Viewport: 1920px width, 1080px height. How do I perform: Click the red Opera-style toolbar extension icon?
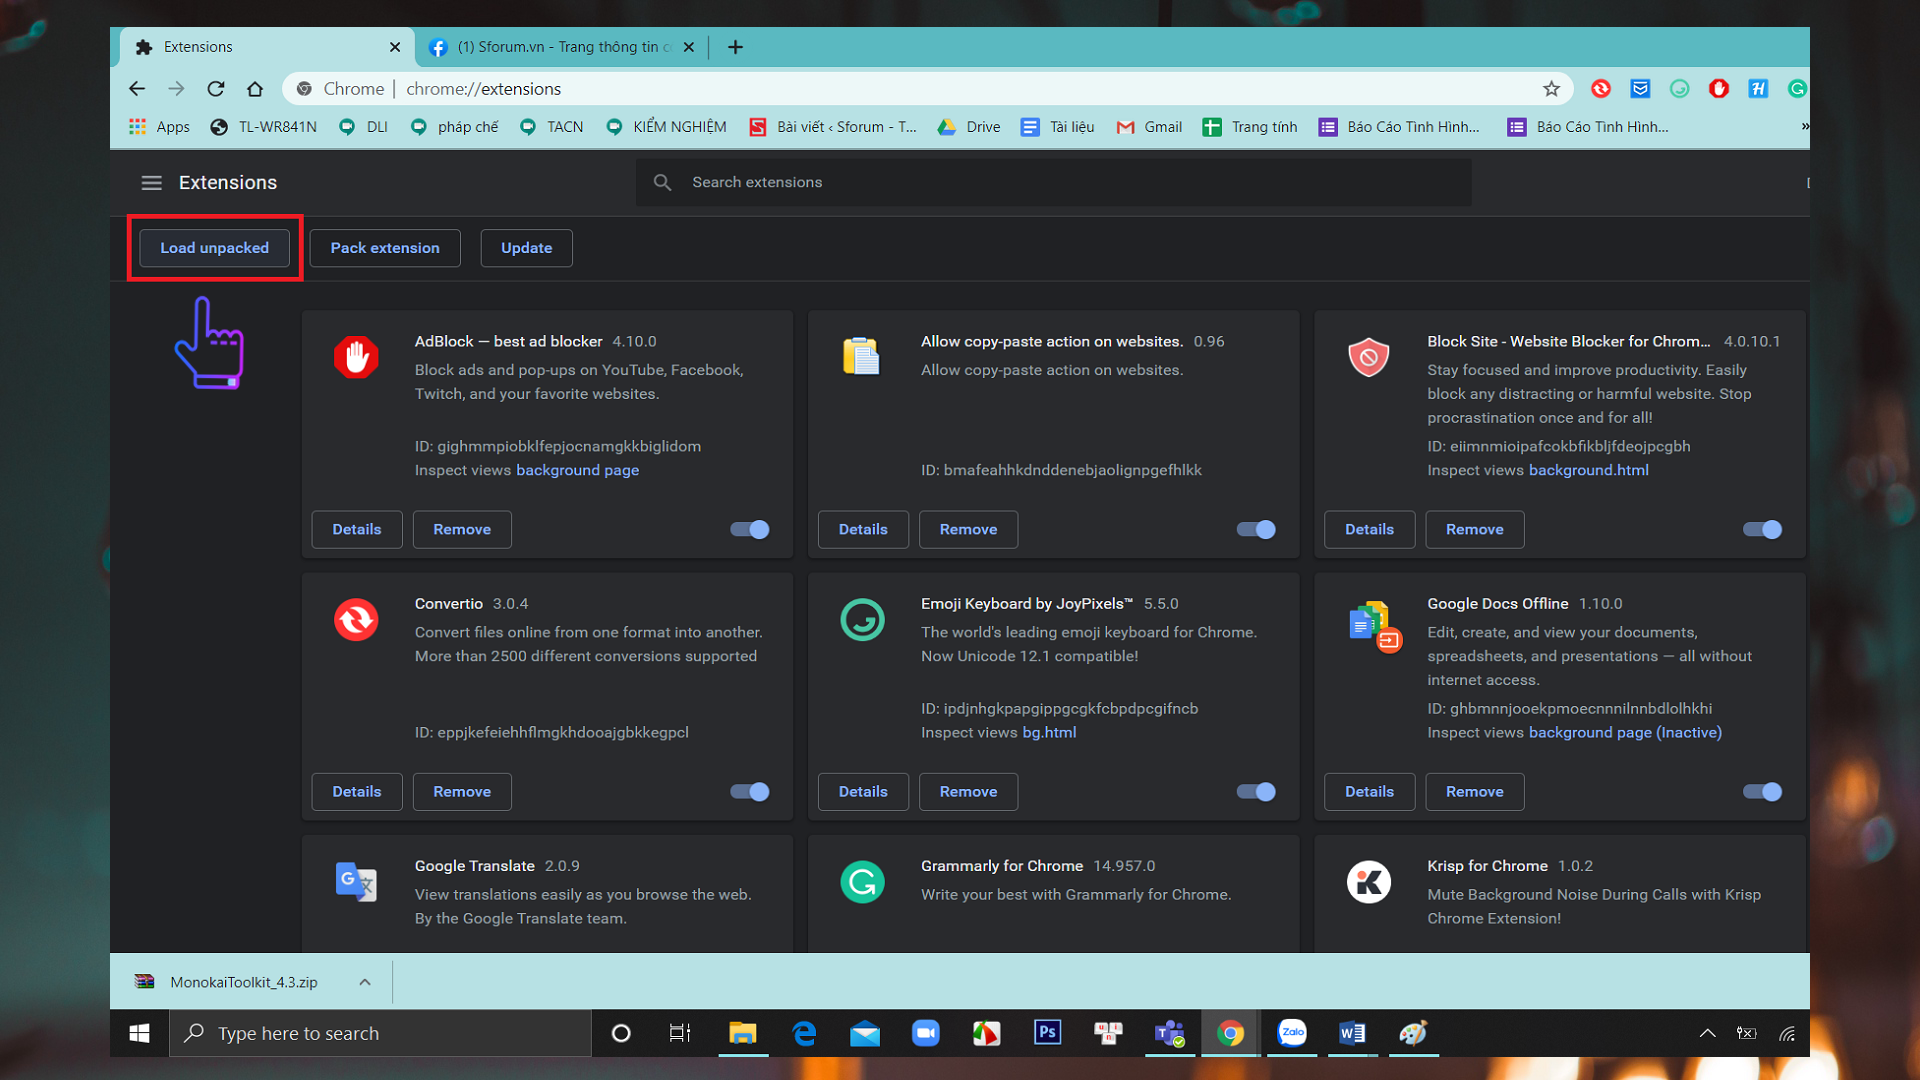pos(1719,89)
